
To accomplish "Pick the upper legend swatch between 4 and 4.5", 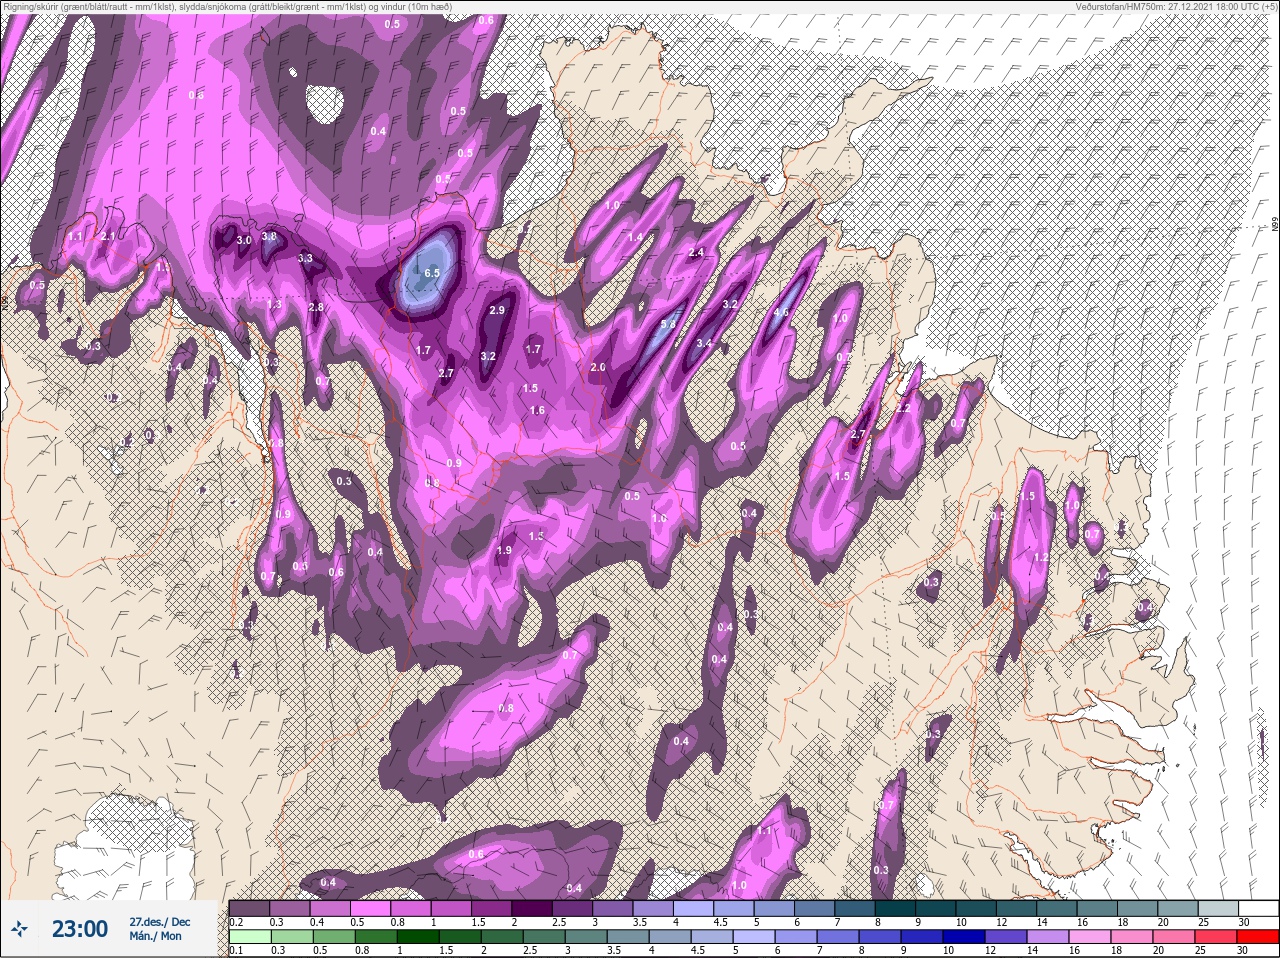I will pyautogui.click(x=693, y=907).
